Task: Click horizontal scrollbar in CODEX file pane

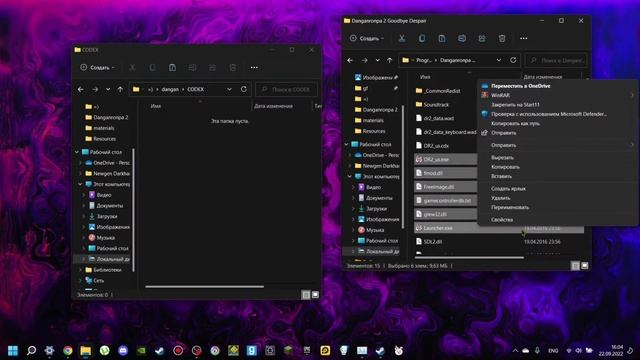Action: (x=204, y=287)
